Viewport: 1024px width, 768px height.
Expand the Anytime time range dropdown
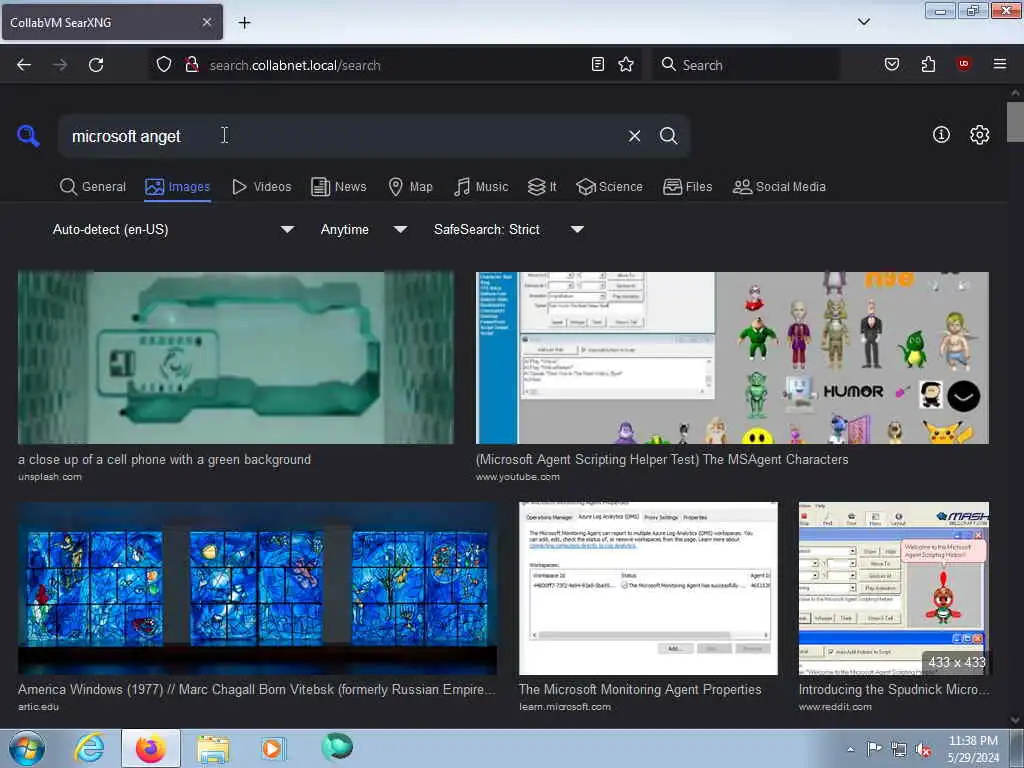[364, 229]
